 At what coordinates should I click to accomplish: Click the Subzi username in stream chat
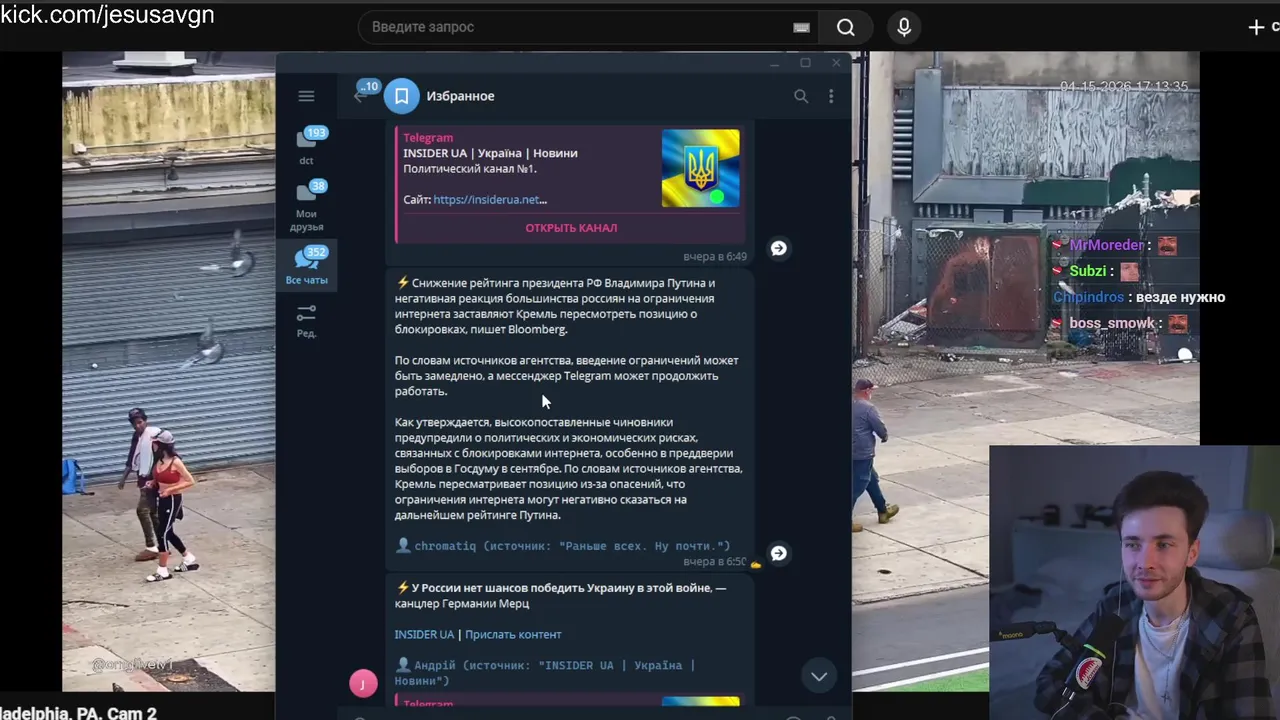1088,271
